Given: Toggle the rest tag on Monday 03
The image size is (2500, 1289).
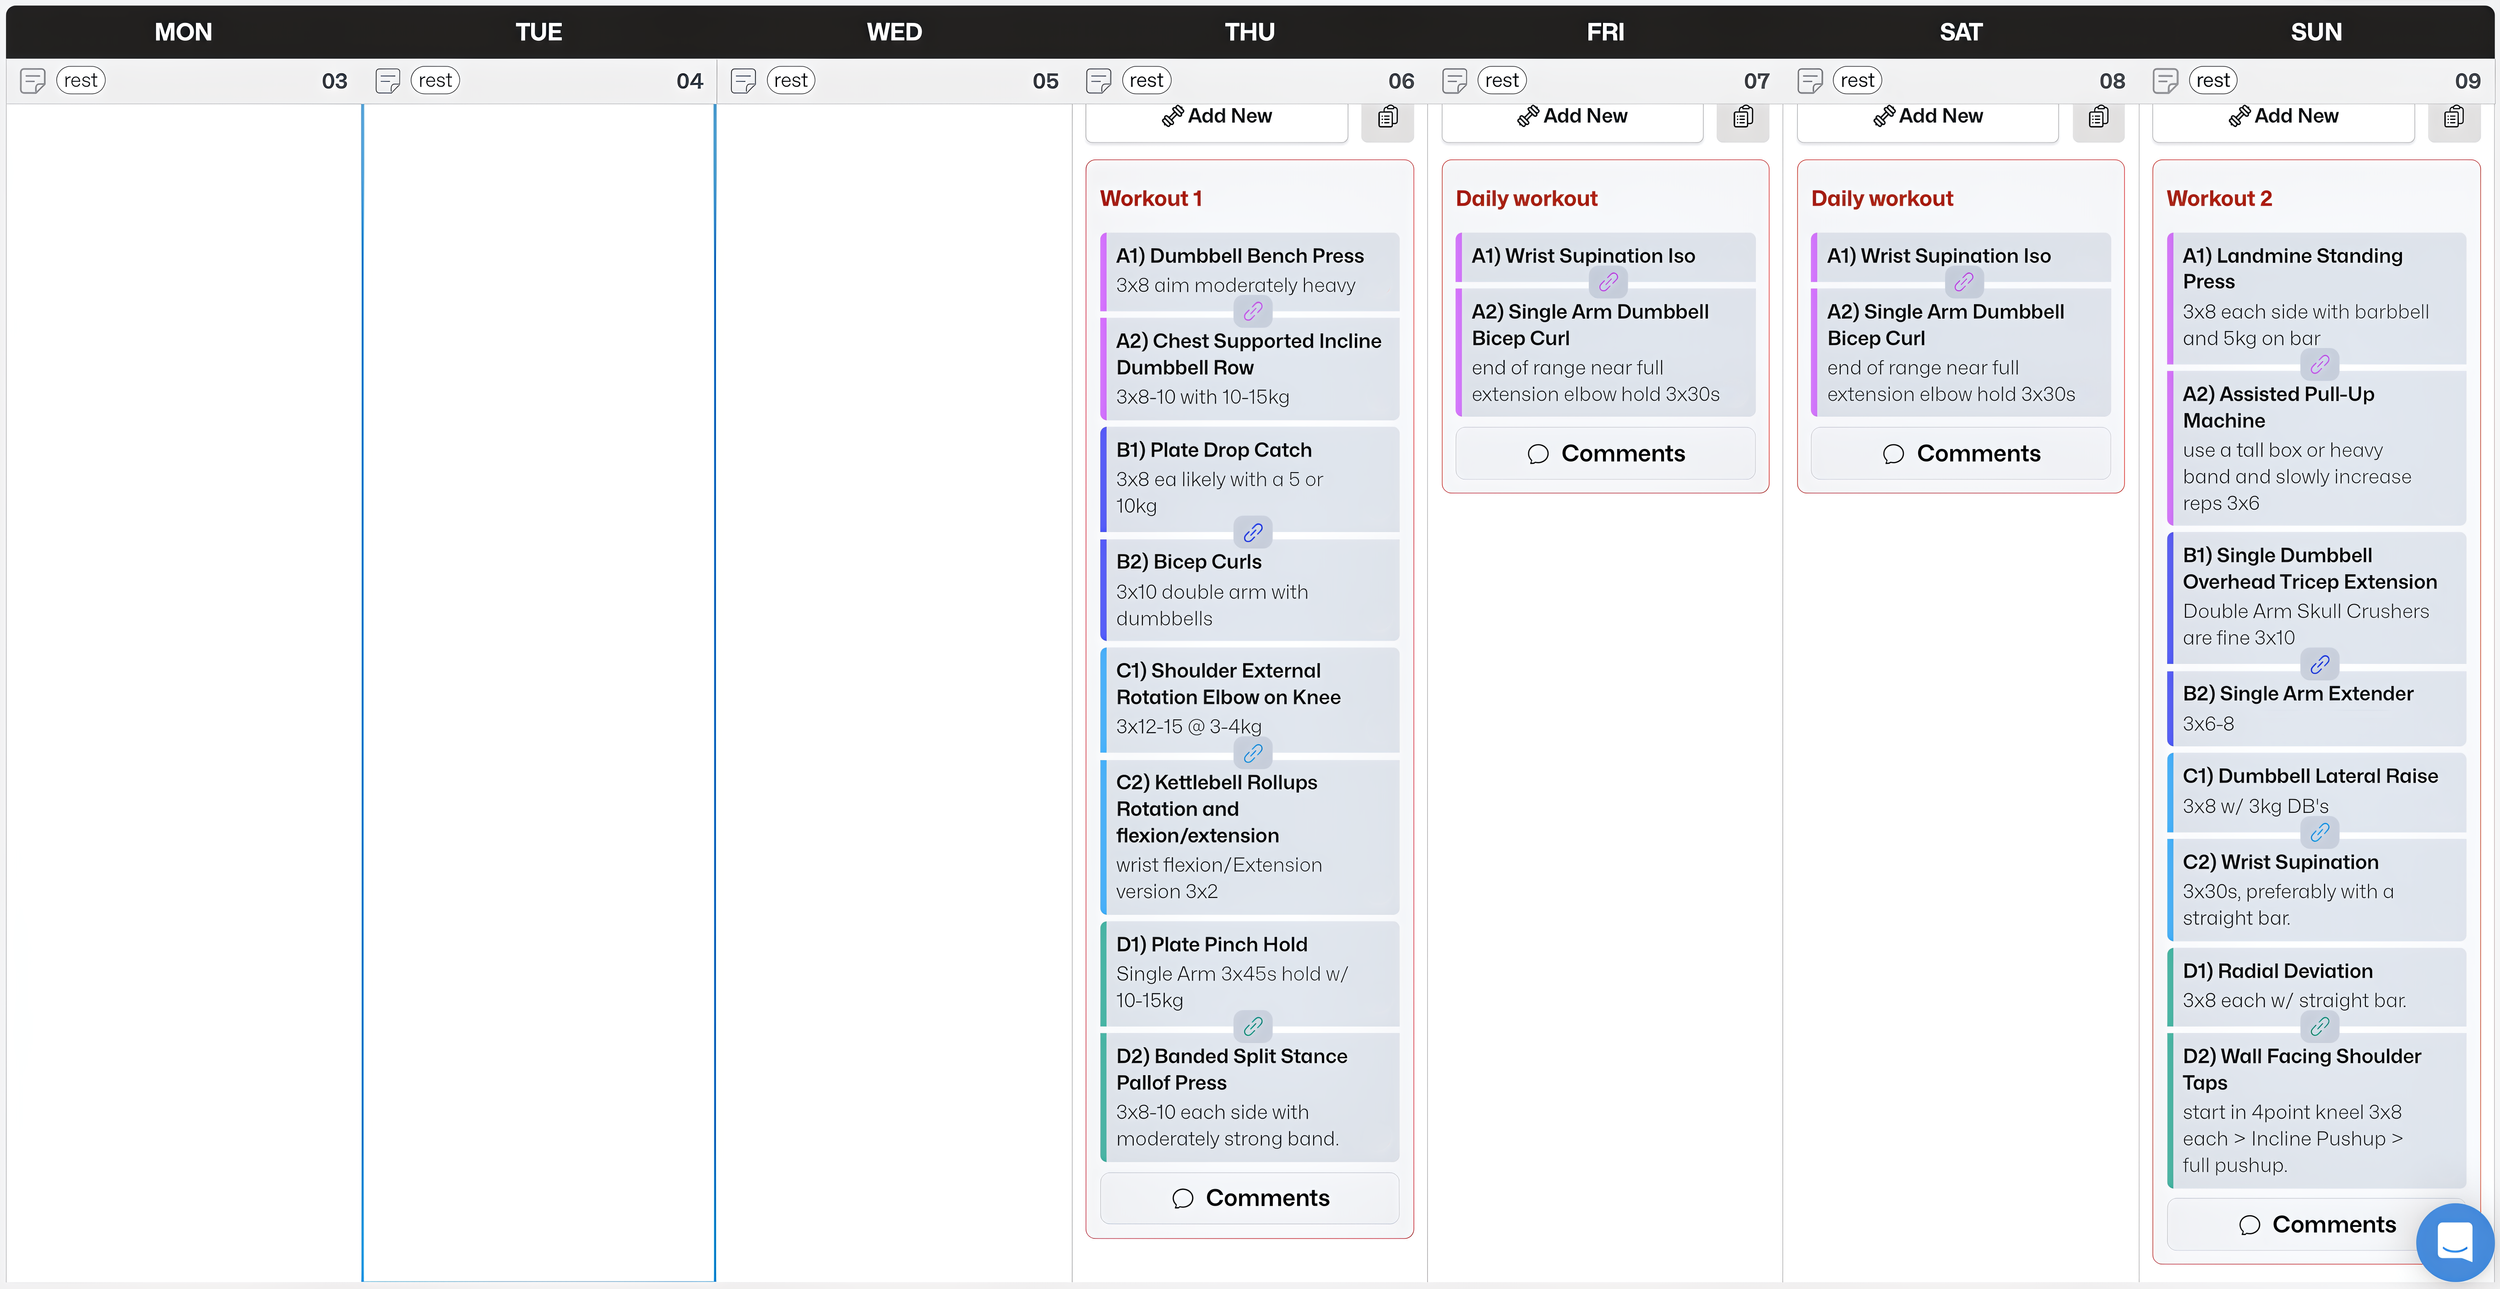Looking at the screenshot, I should 81,80.
